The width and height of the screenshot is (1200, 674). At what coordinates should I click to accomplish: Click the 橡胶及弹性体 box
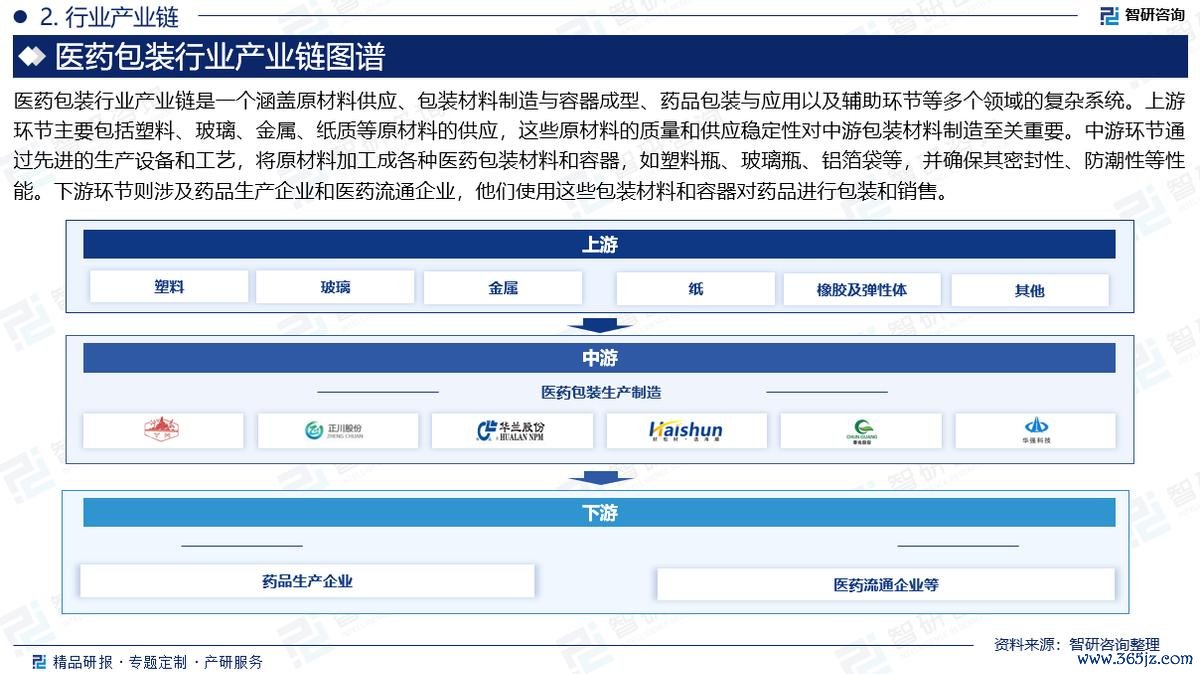861,290
